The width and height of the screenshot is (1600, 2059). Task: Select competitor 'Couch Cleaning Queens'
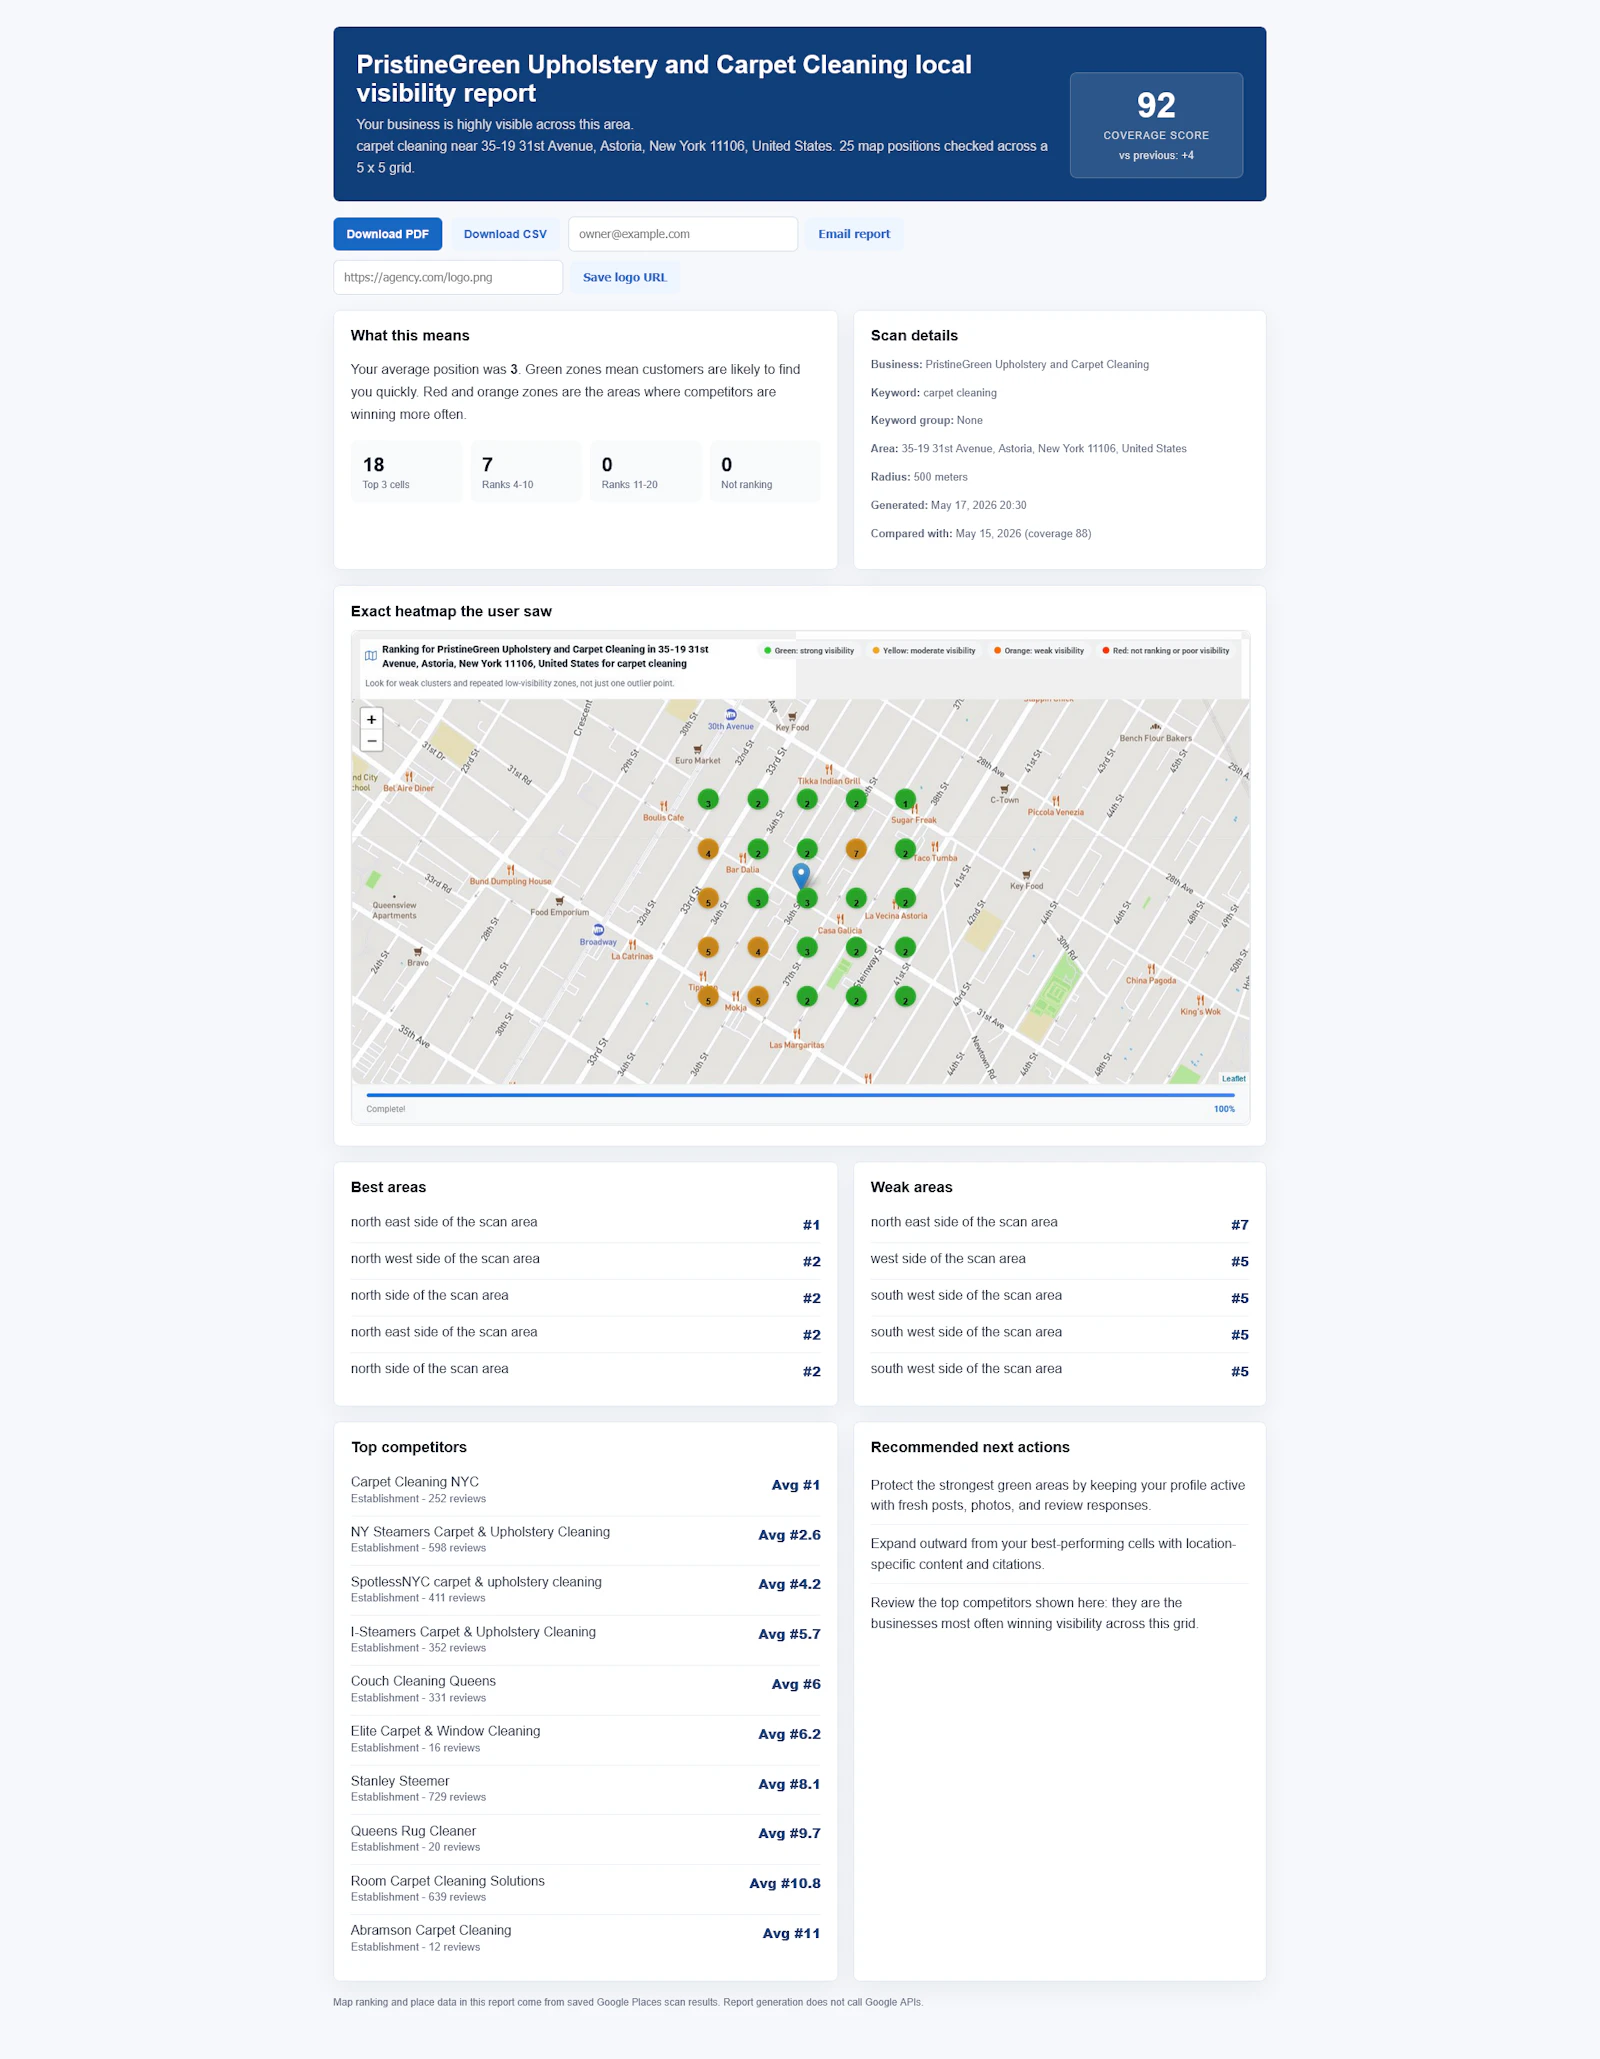click(585, 1690)
